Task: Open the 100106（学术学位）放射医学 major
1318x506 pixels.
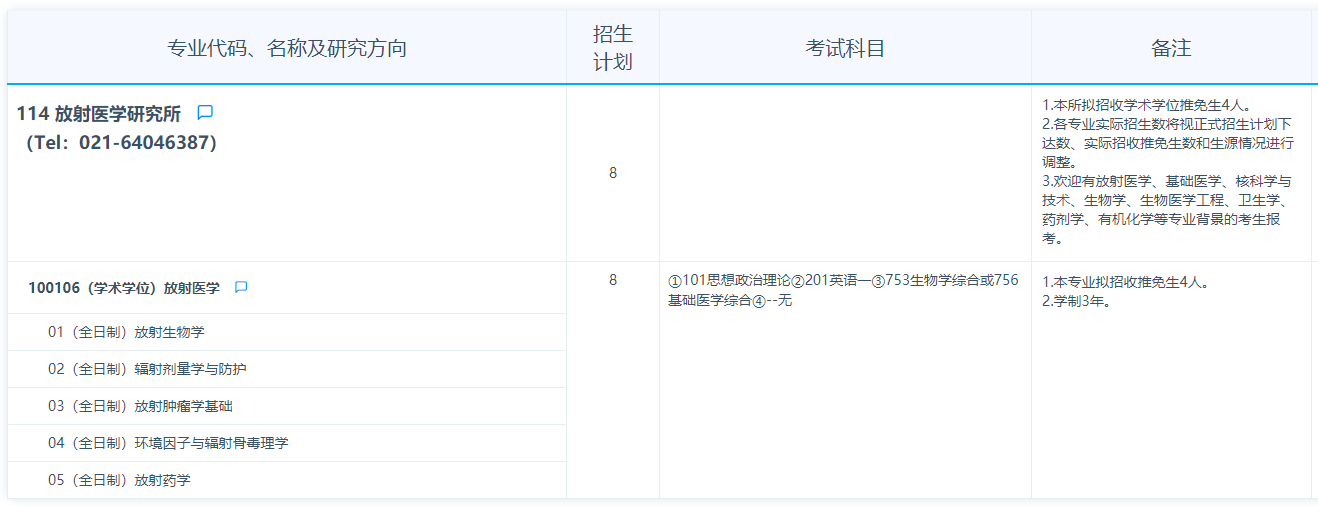Action: click(x=124, y=288)
